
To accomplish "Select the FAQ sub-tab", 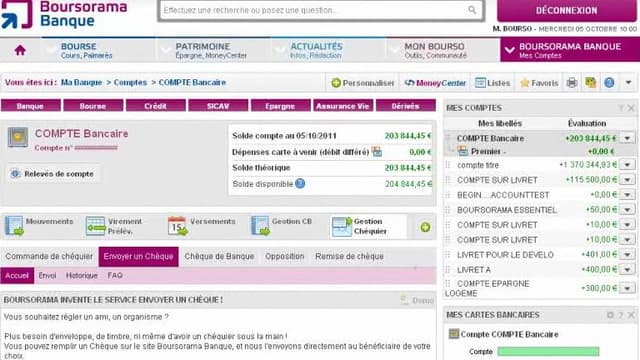I will [115, 276].
